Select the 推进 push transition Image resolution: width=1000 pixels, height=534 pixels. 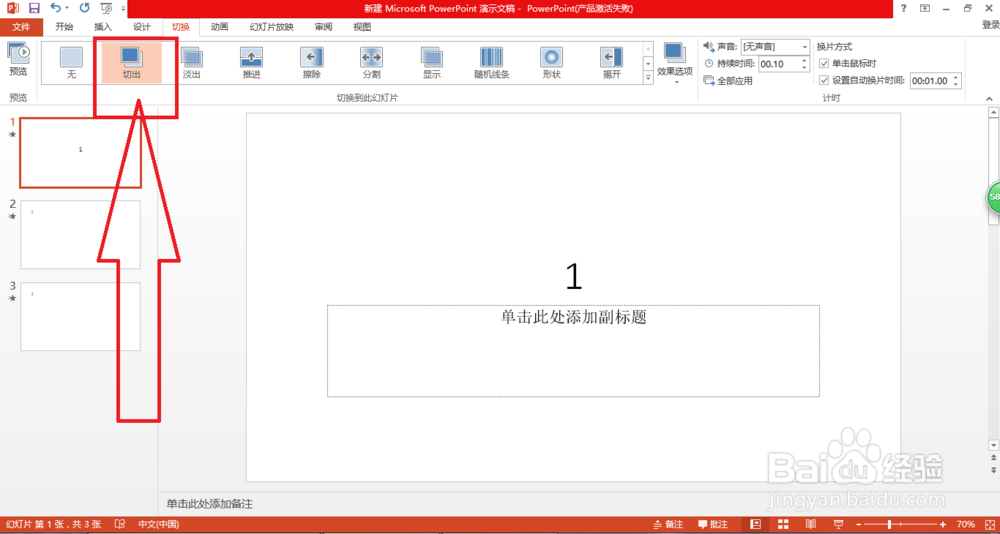click(251, 63)
